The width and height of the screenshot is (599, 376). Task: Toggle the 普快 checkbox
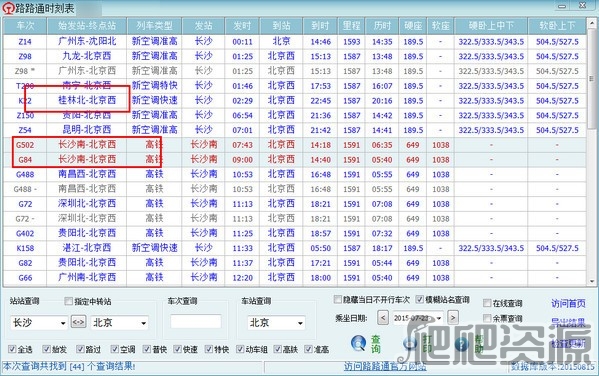click(x=147, y=349)
